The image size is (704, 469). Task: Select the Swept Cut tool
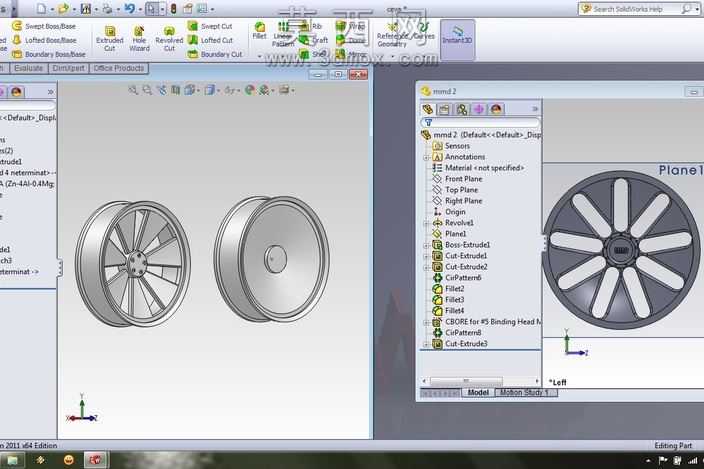point(210,26)
